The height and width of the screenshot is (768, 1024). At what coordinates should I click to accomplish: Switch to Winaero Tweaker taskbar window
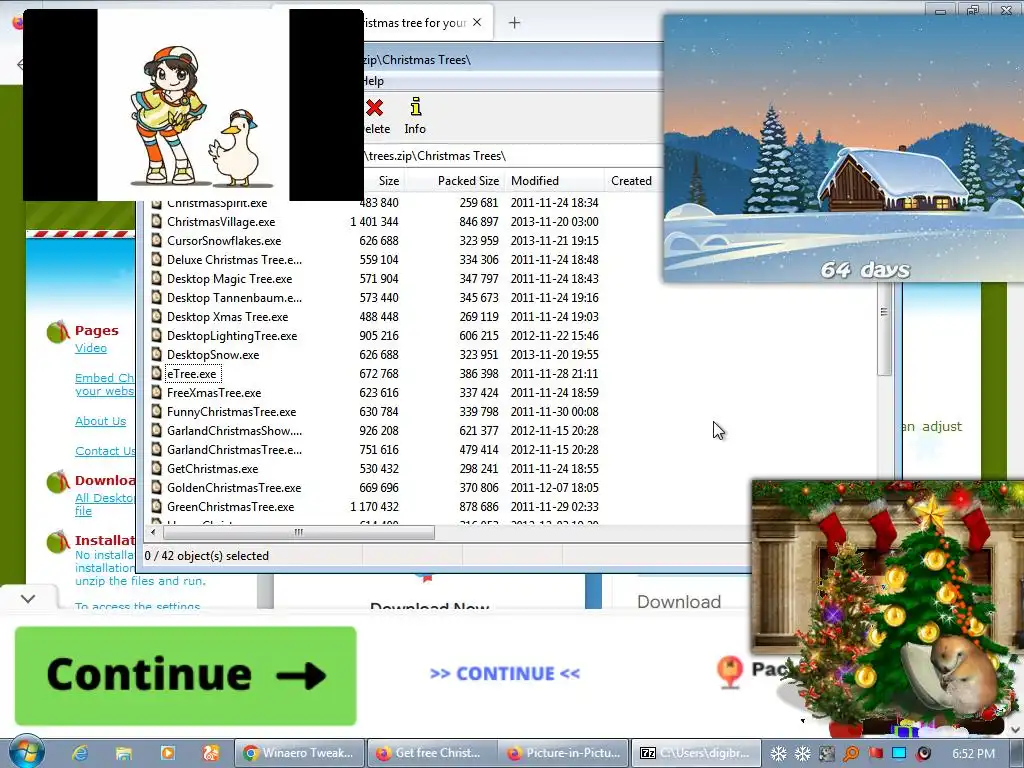(x=299, y=753)
